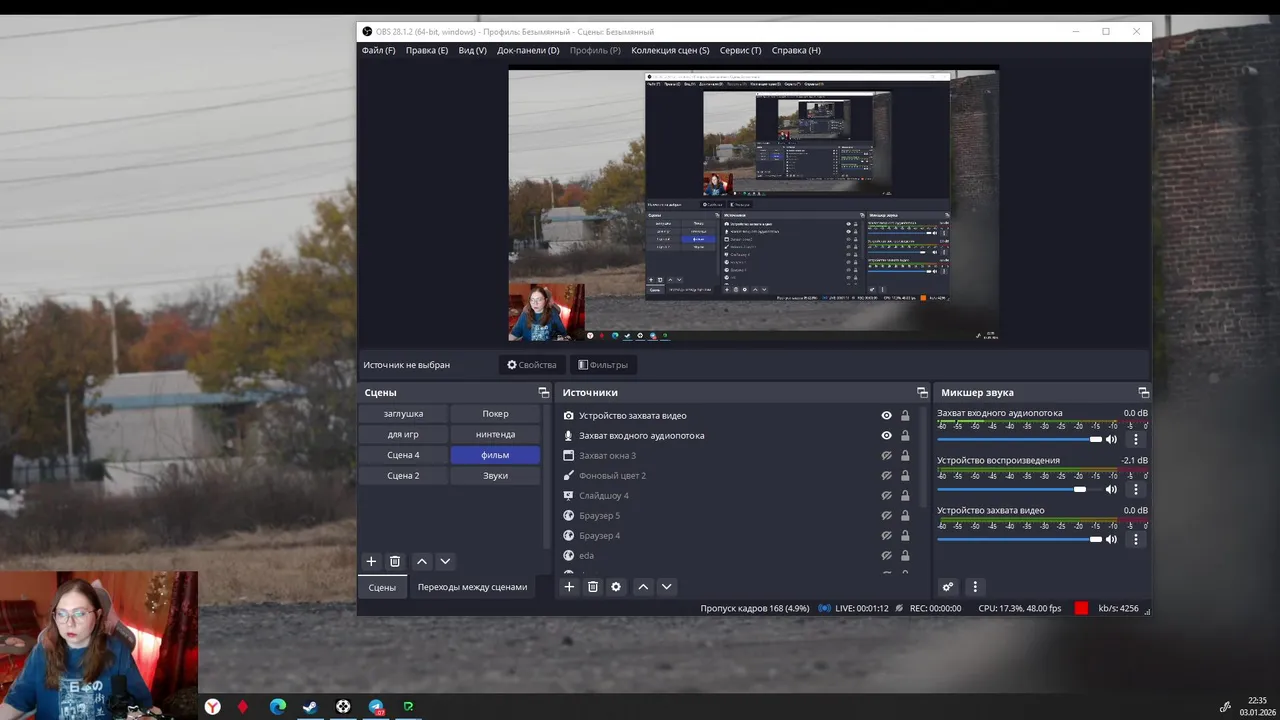Open Правка (E) menu

click(427, 50)
